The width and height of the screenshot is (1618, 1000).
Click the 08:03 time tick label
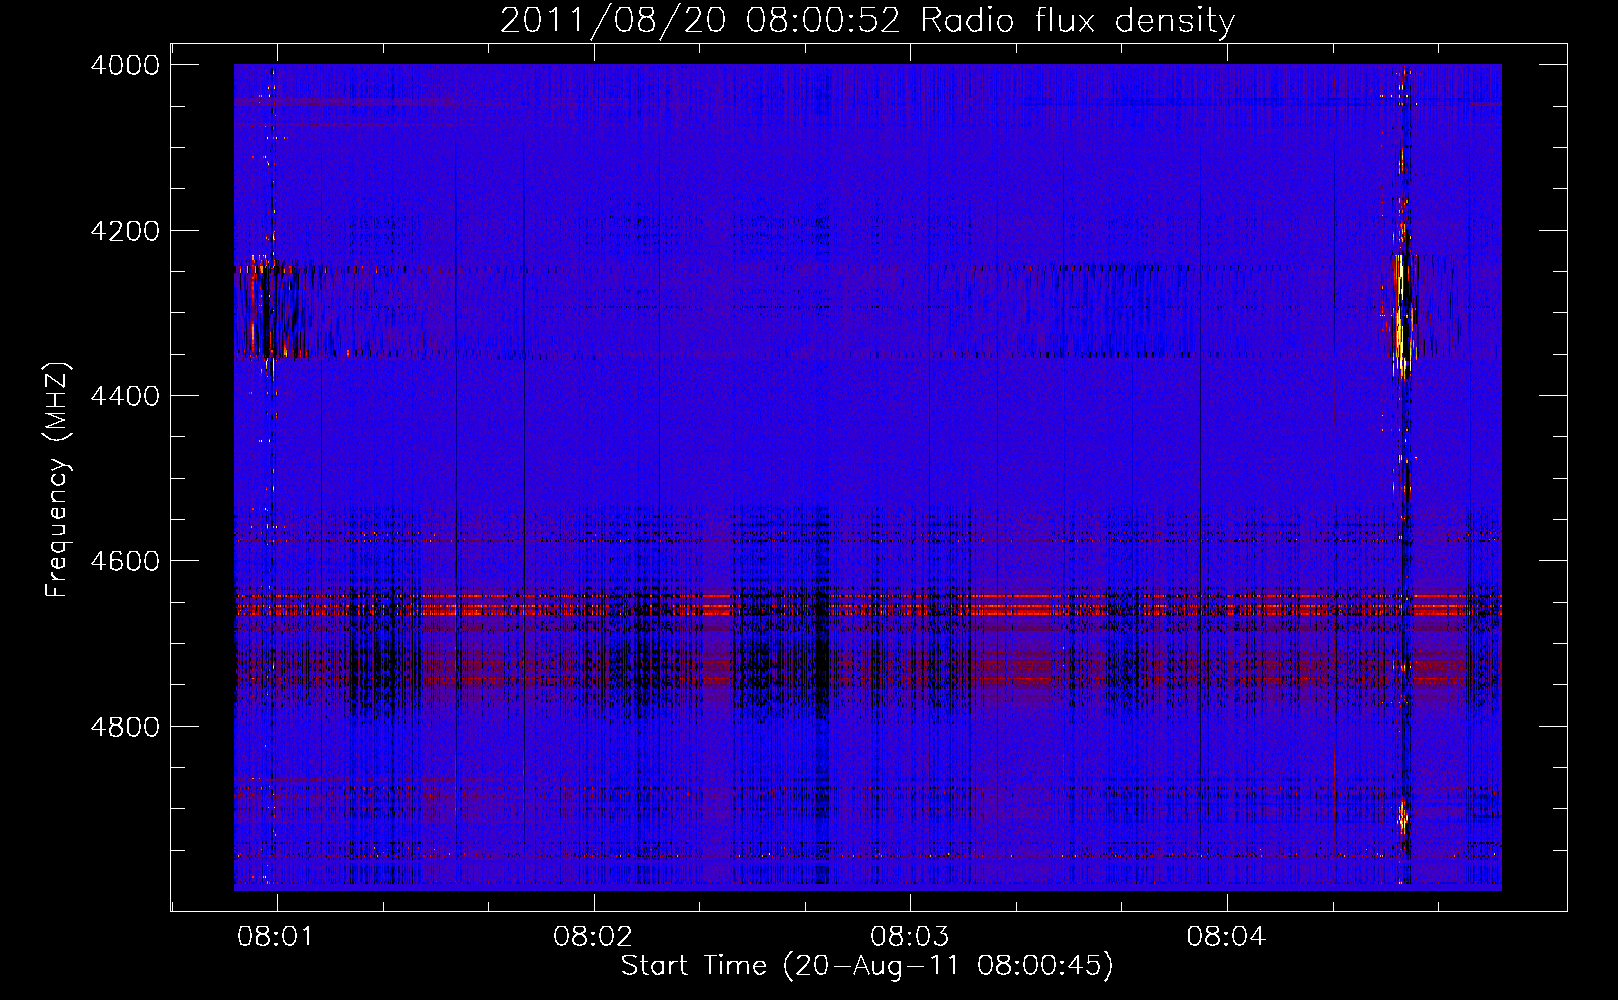(x=909, y=937)
